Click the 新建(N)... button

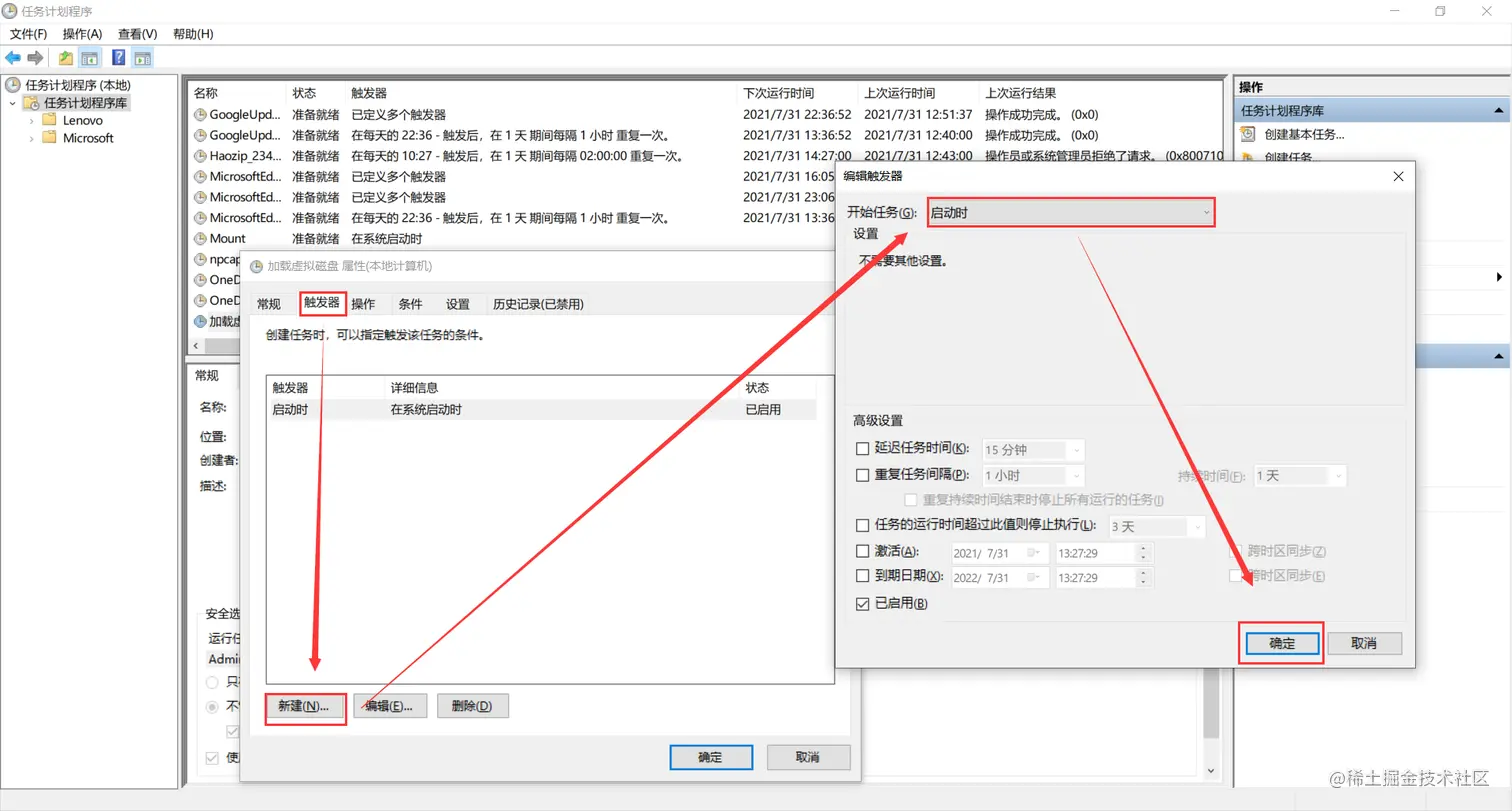tap(304, 706)
